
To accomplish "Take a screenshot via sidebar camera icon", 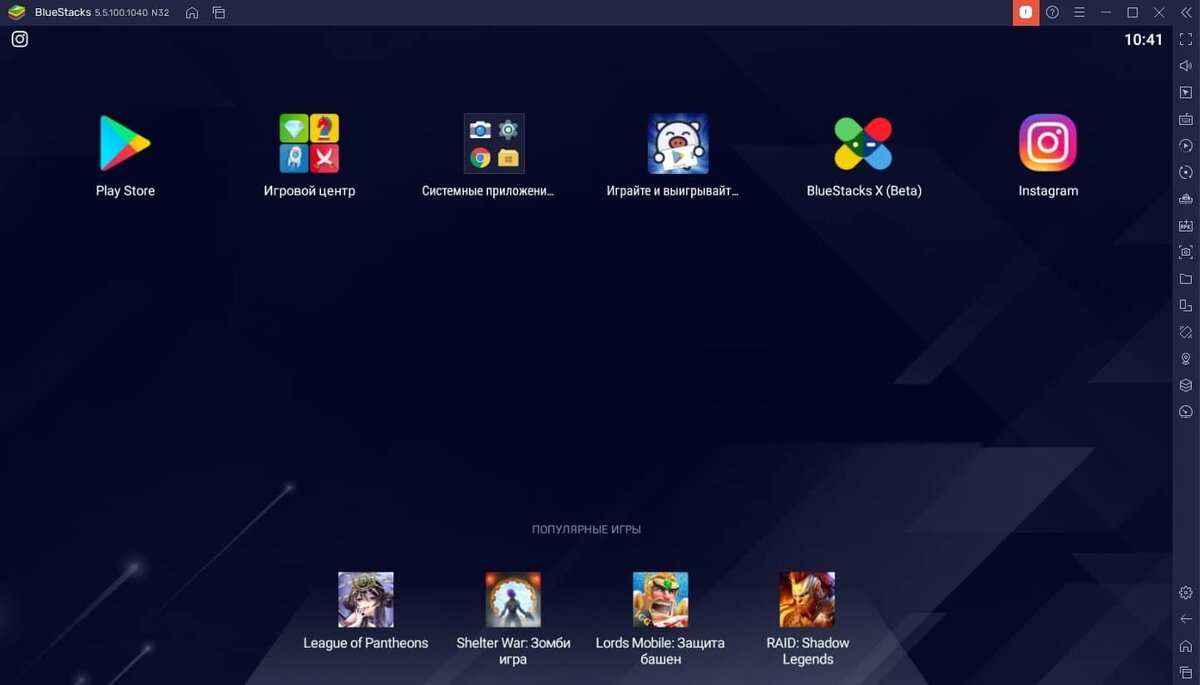I will (1186, 252).
